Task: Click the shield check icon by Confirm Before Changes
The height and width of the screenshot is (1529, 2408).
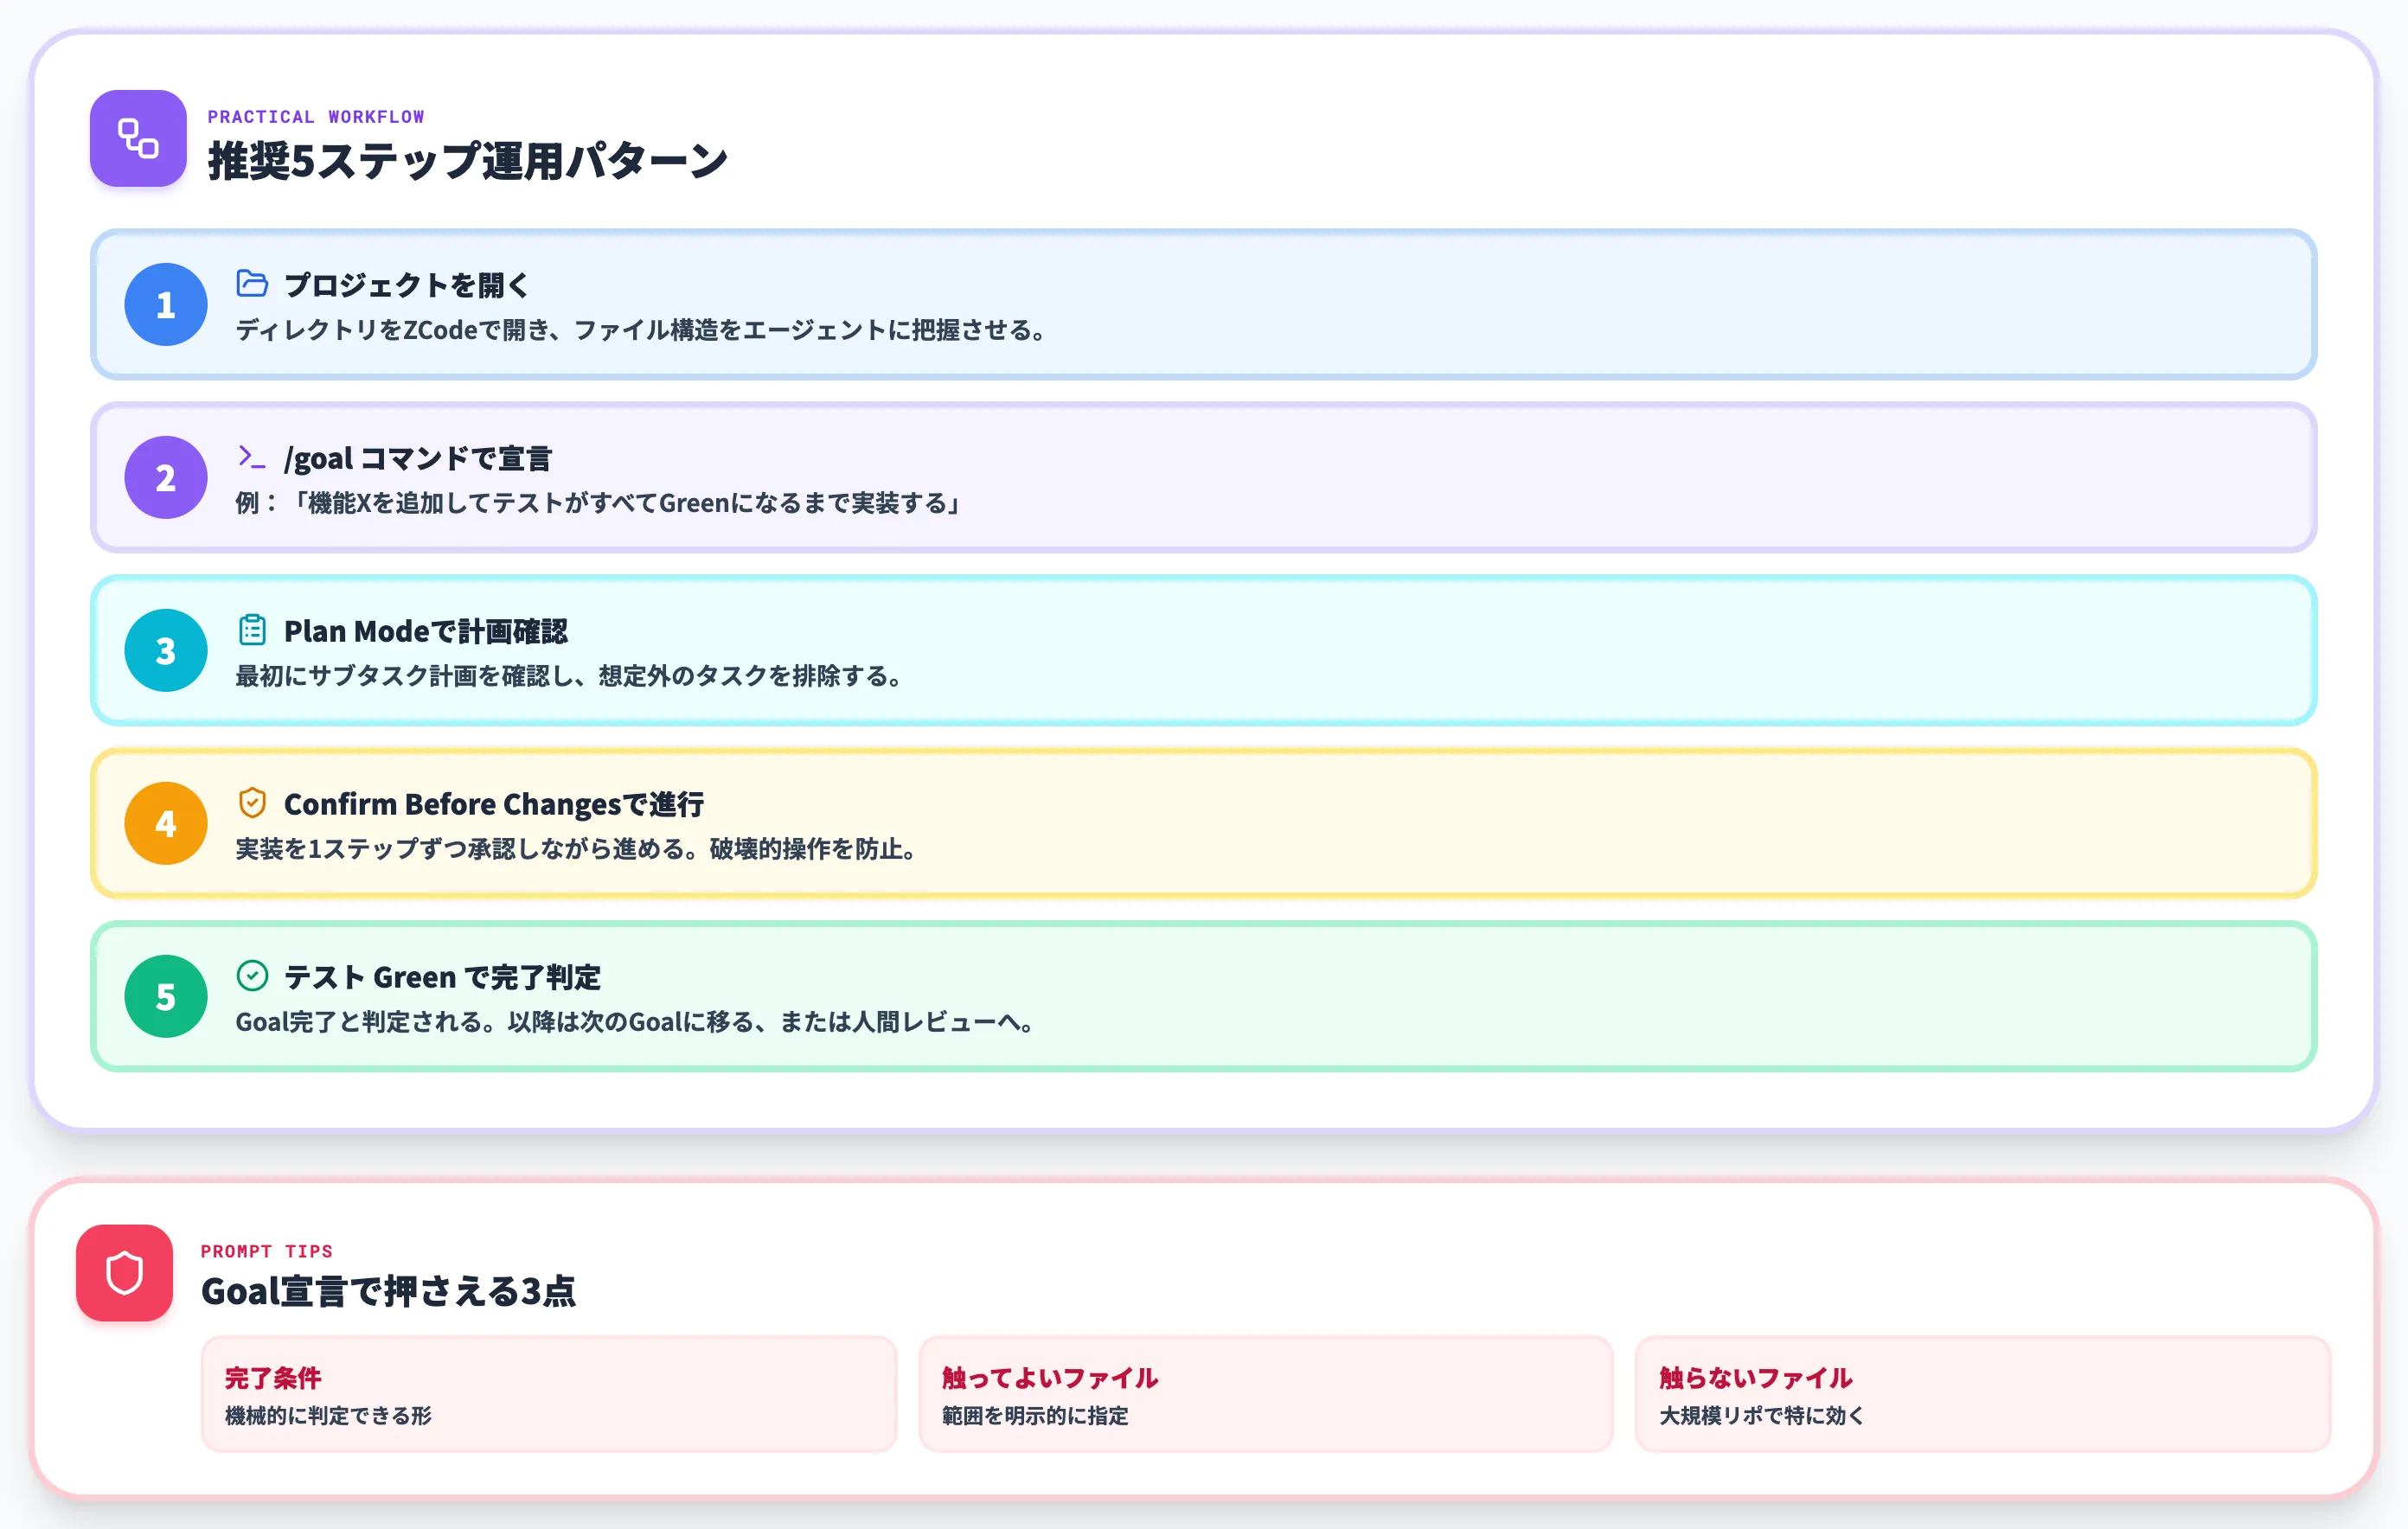Action: pyautogui.click(x=252, y=802)
